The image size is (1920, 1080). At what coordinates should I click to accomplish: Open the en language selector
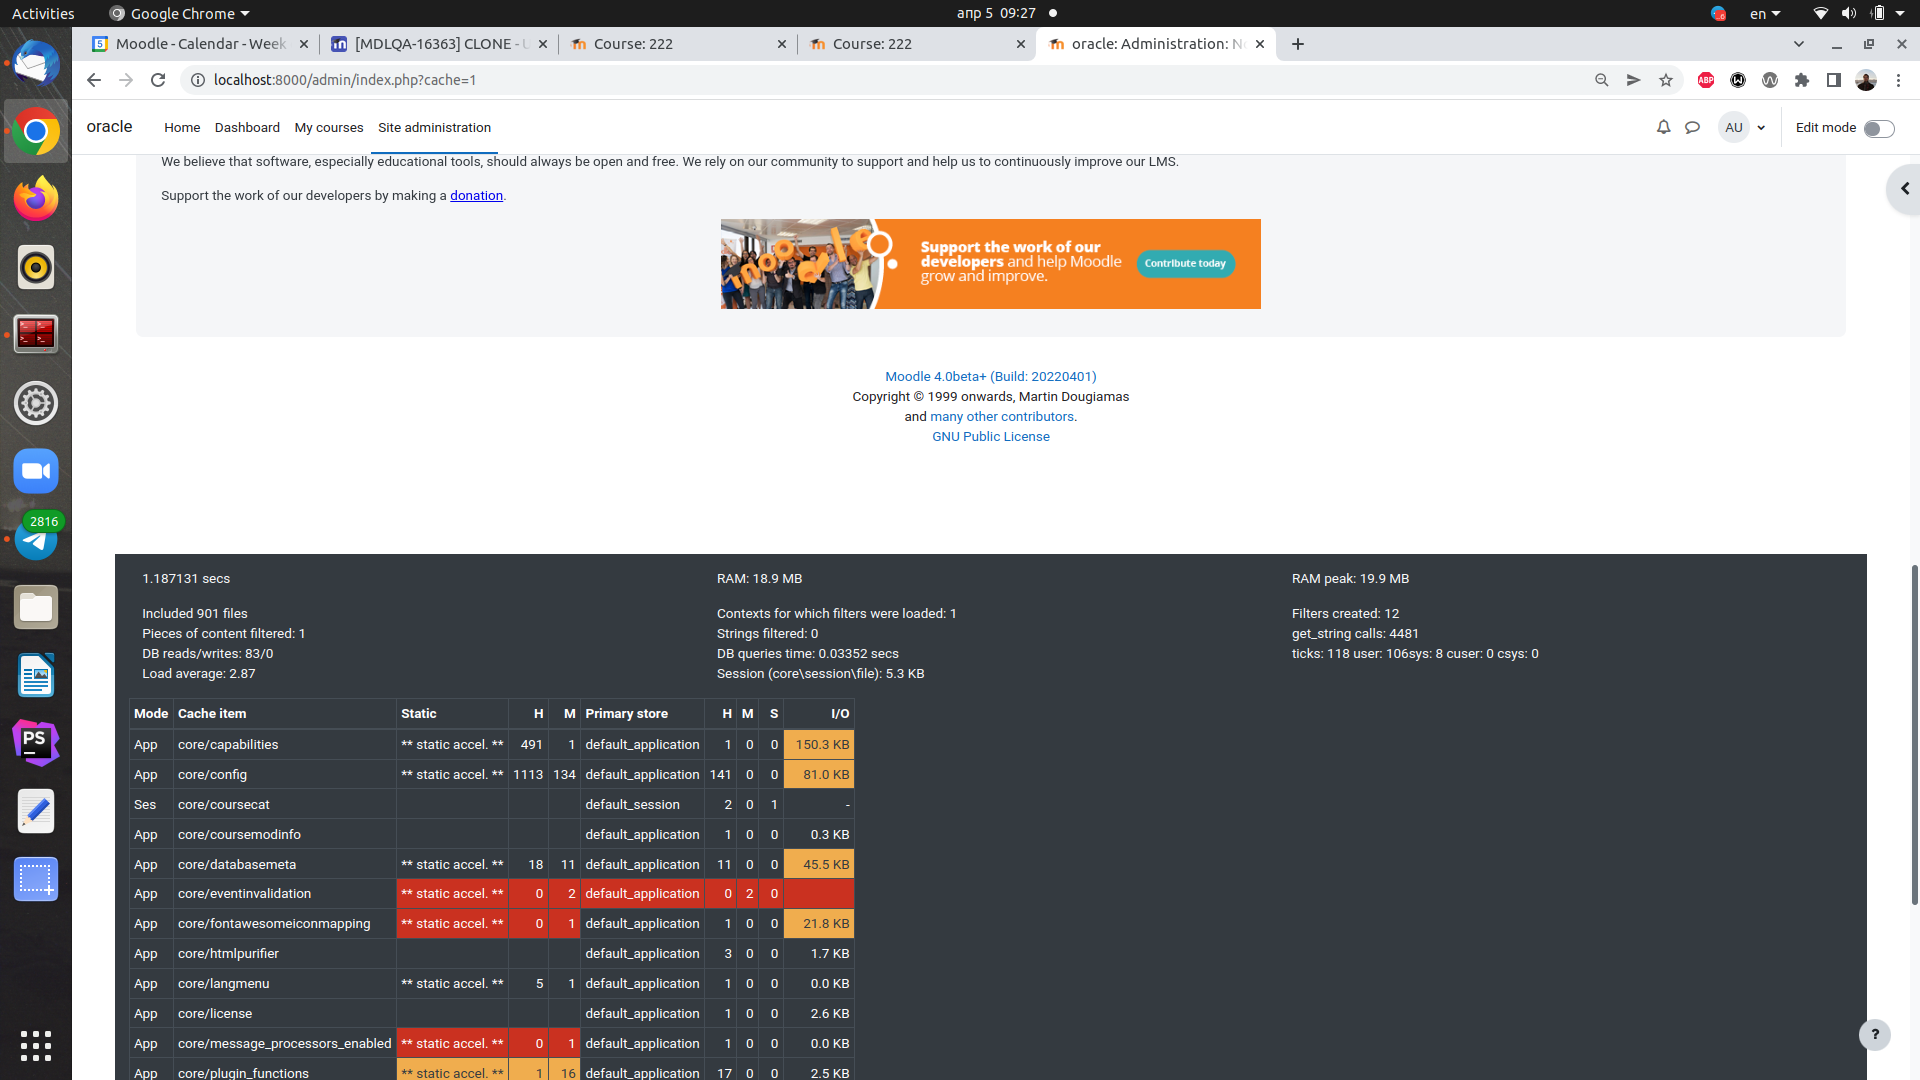1765,14
